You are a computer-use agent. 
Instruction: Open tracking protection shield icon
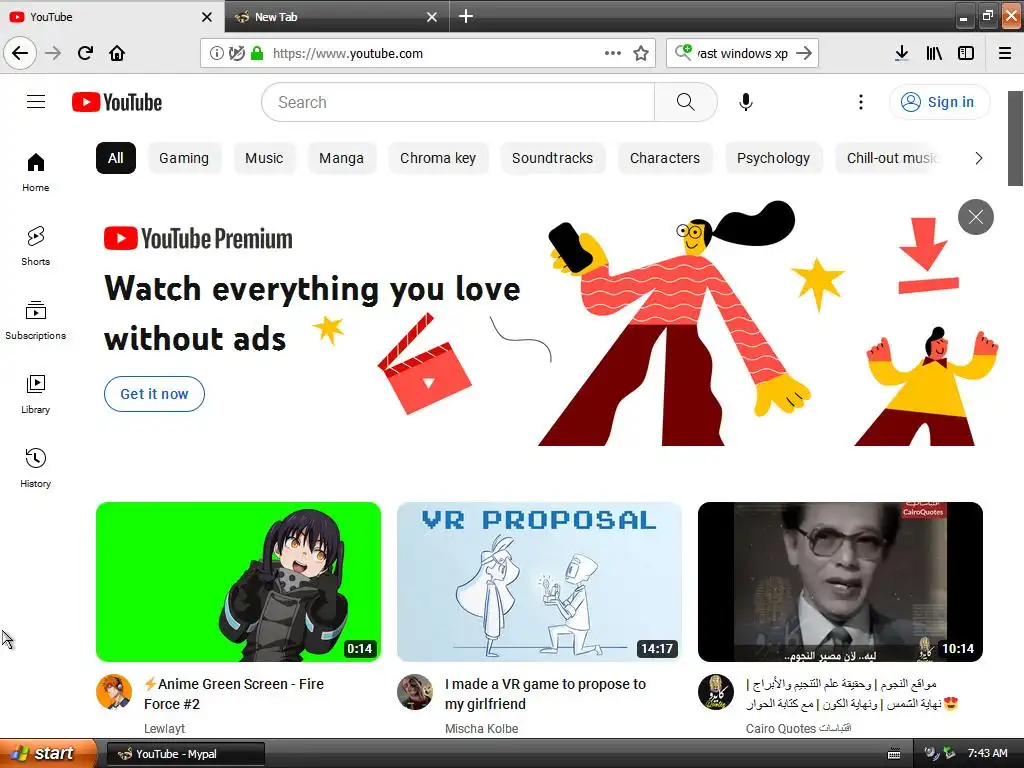[236, 53]
